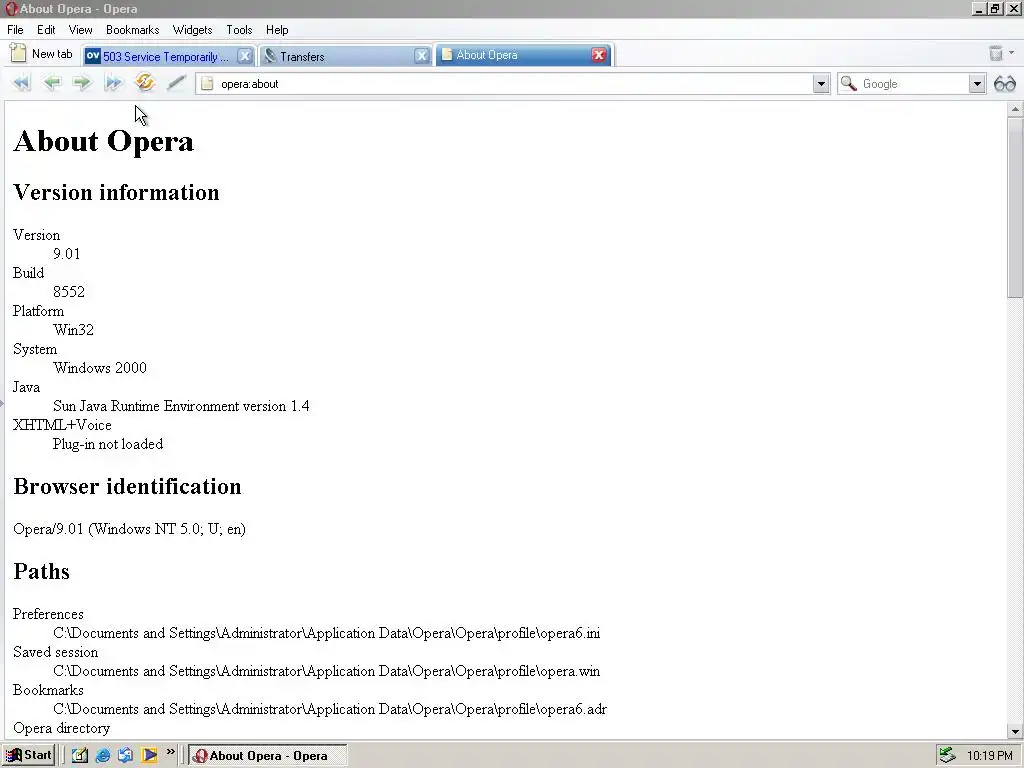Go forward with the green Forward arrow

[x=82, y=83]
